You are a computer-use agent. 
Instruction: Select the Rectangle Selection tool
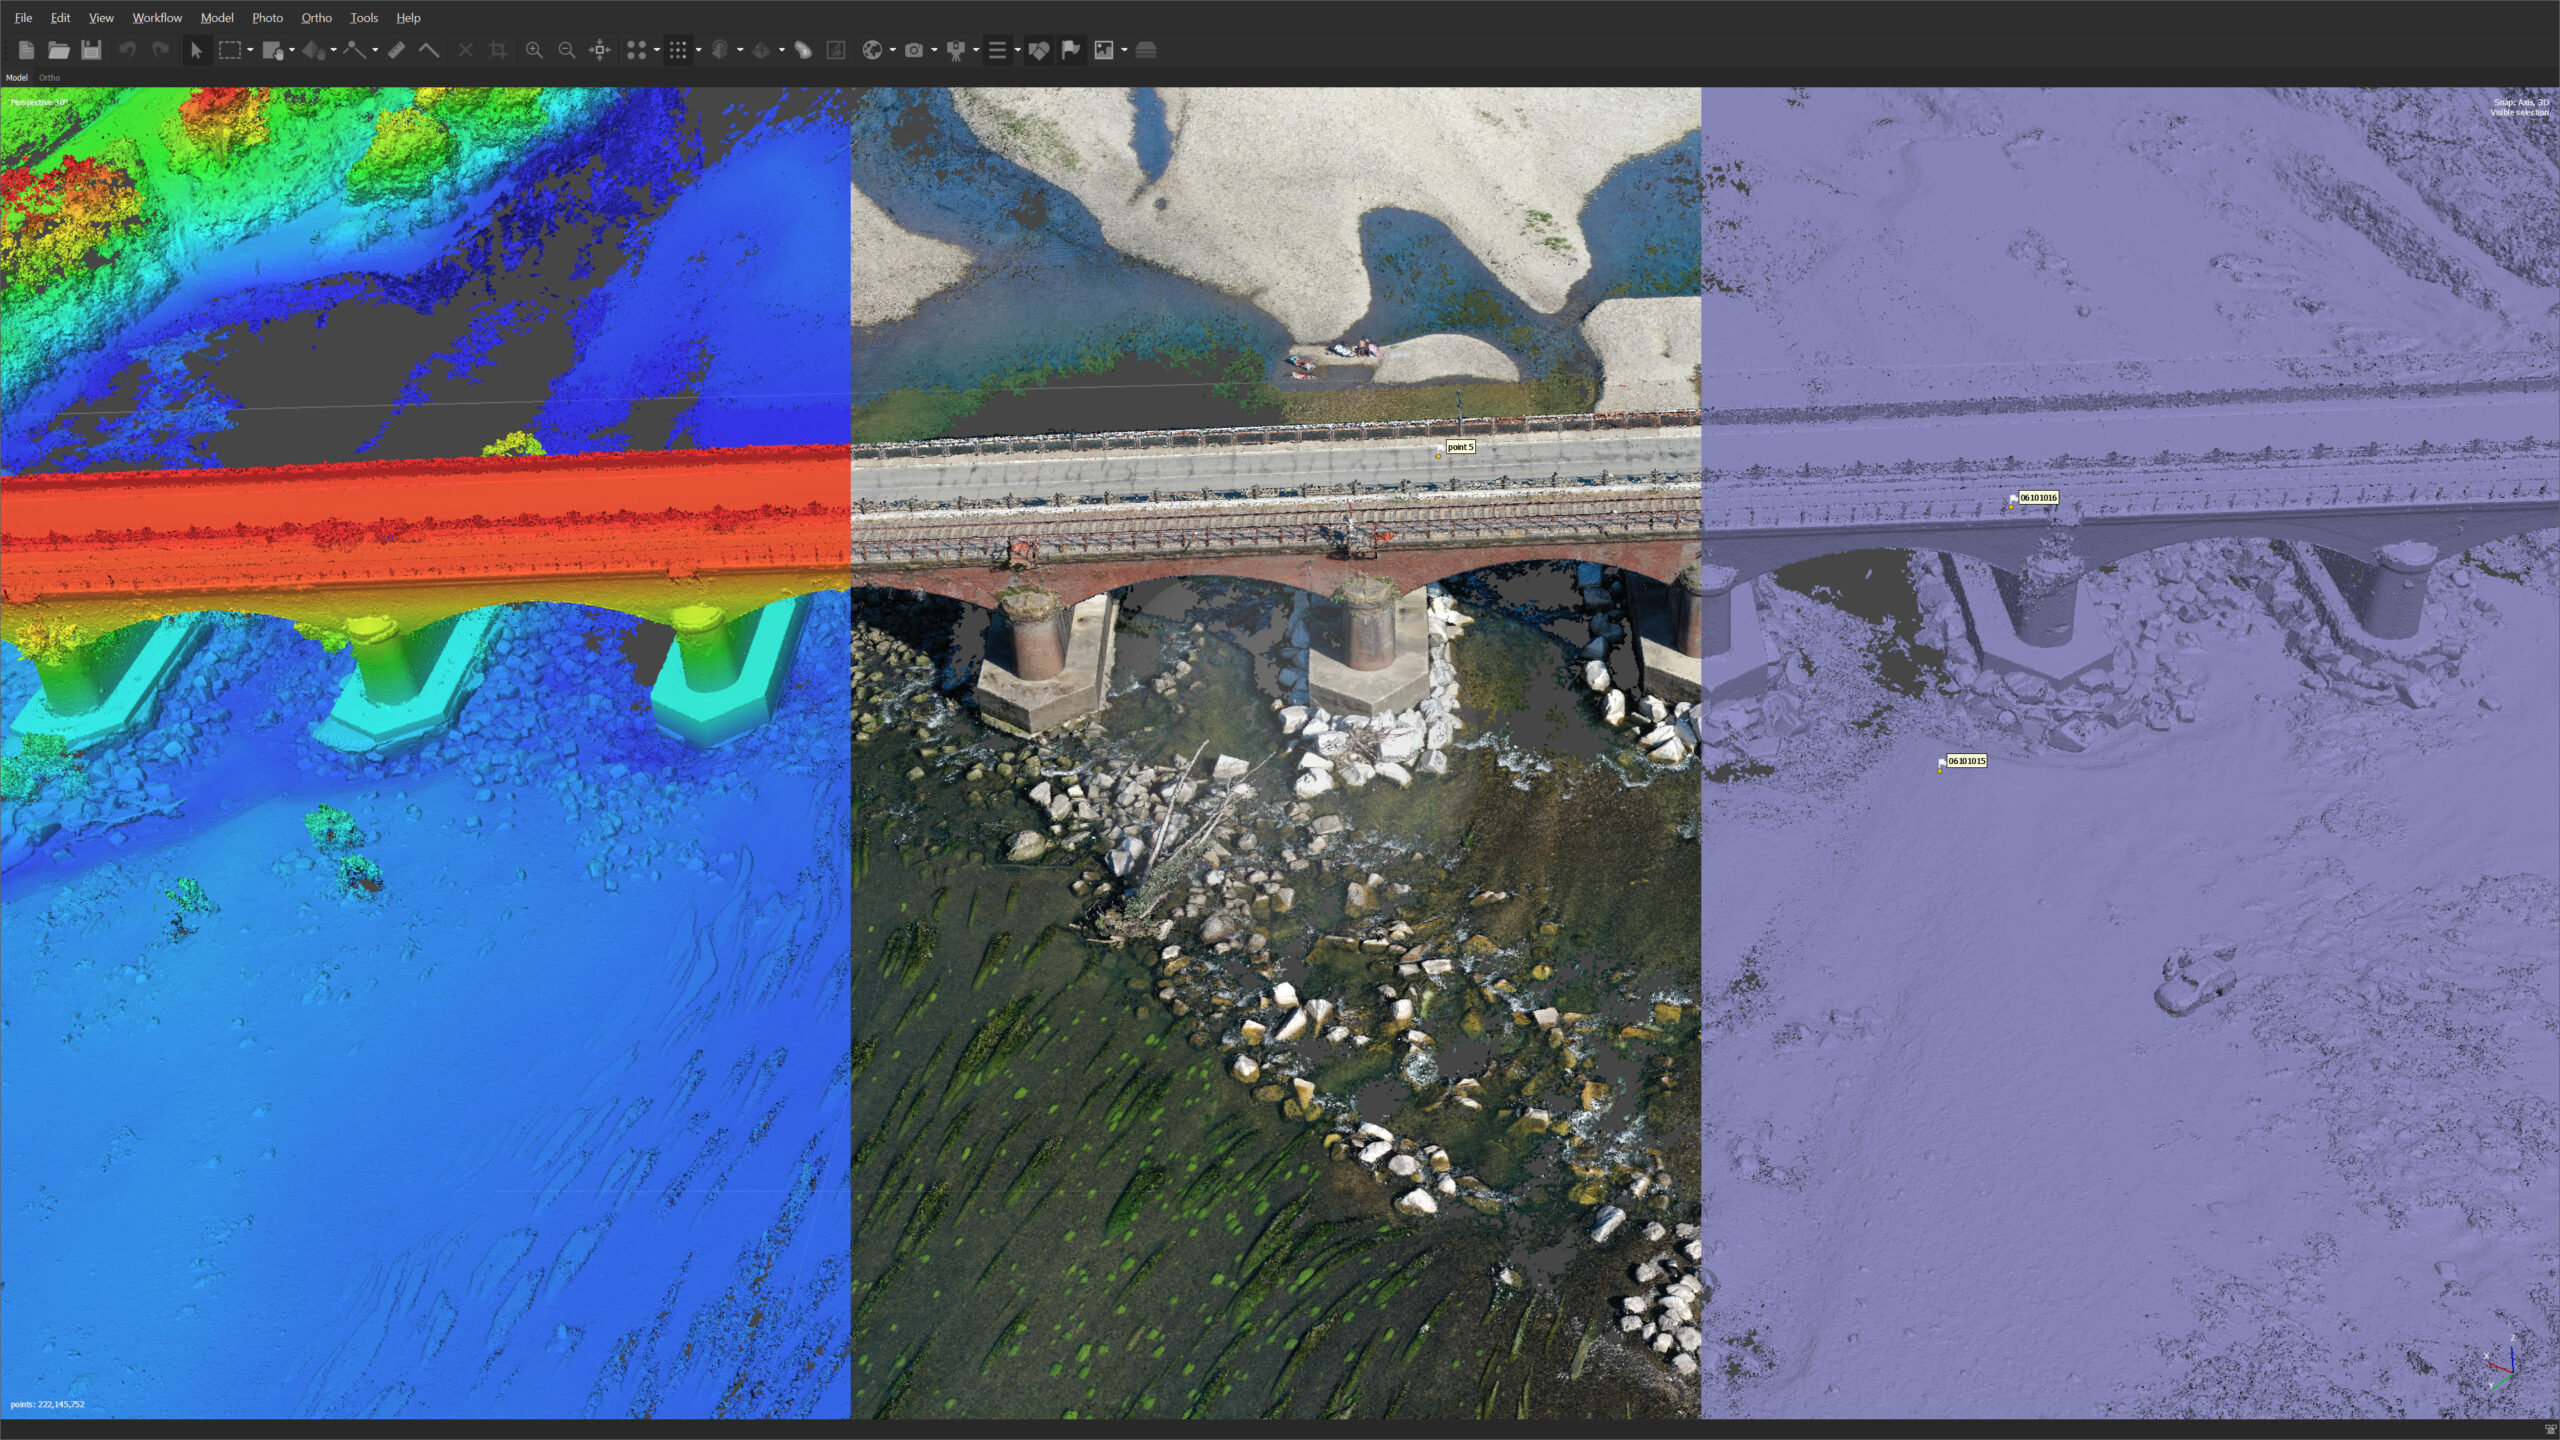(230, 50)
